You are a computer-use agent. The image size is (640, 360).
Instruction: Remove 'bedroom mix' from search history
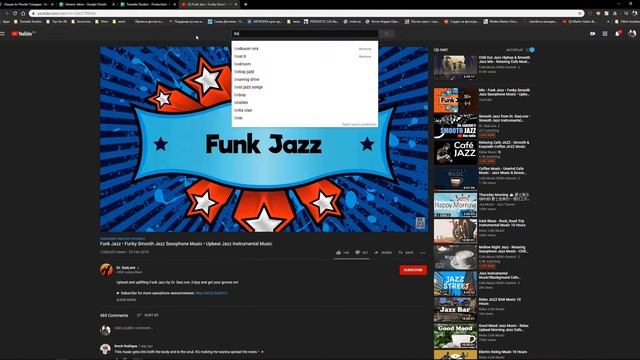365,49
